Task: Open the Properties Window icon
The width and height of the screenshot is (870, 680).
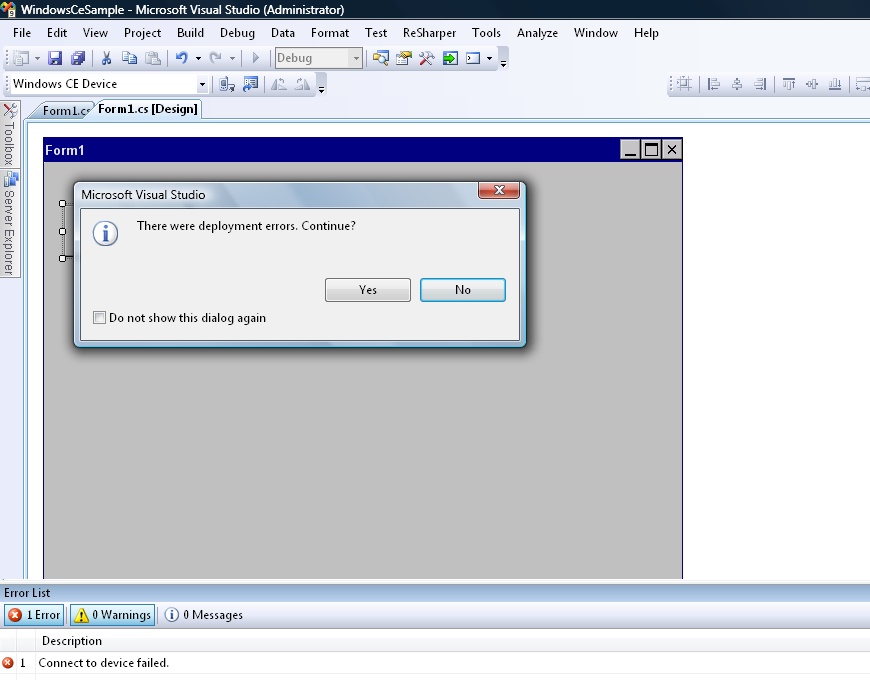Action: (404, 58)
